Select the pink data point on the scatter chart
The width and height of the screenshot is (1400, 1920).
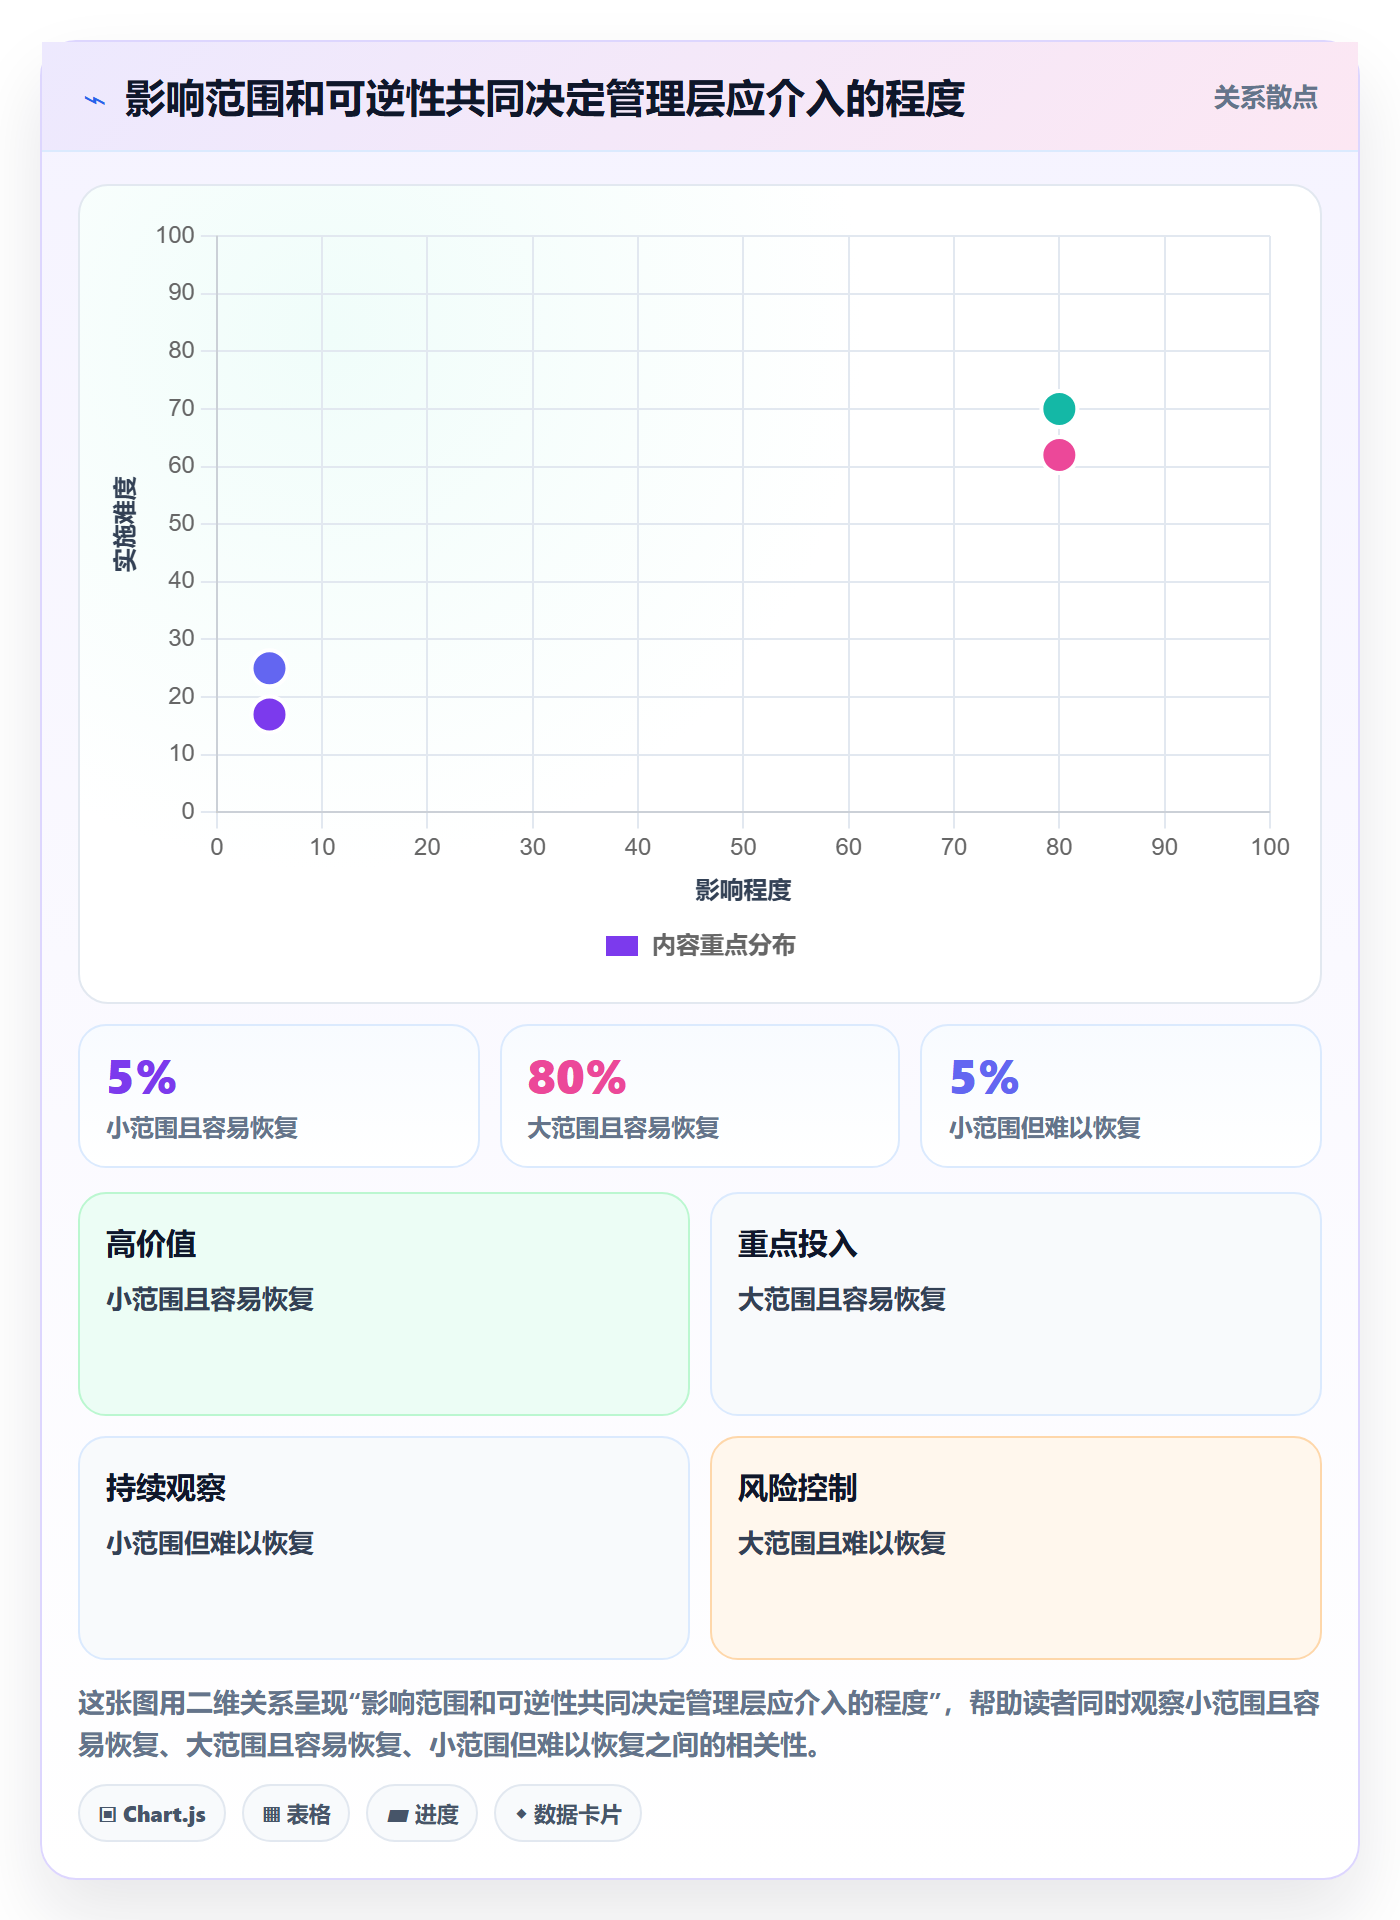pos(1059,455)
